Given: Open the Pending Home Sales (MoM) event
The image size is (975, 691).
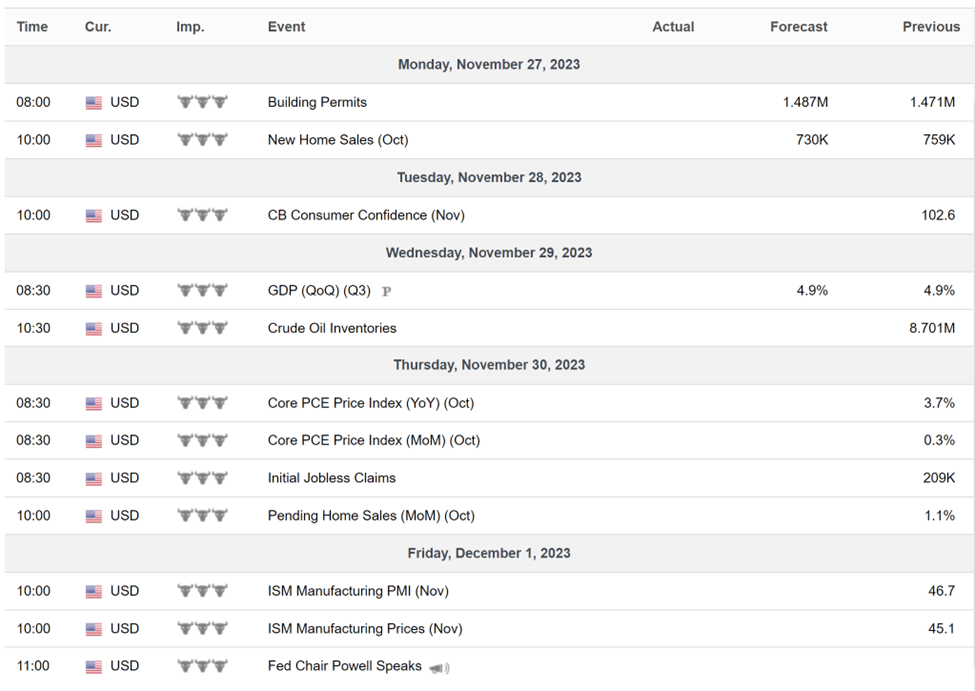Looking at the screenshot, I should (x=371, y=516).
